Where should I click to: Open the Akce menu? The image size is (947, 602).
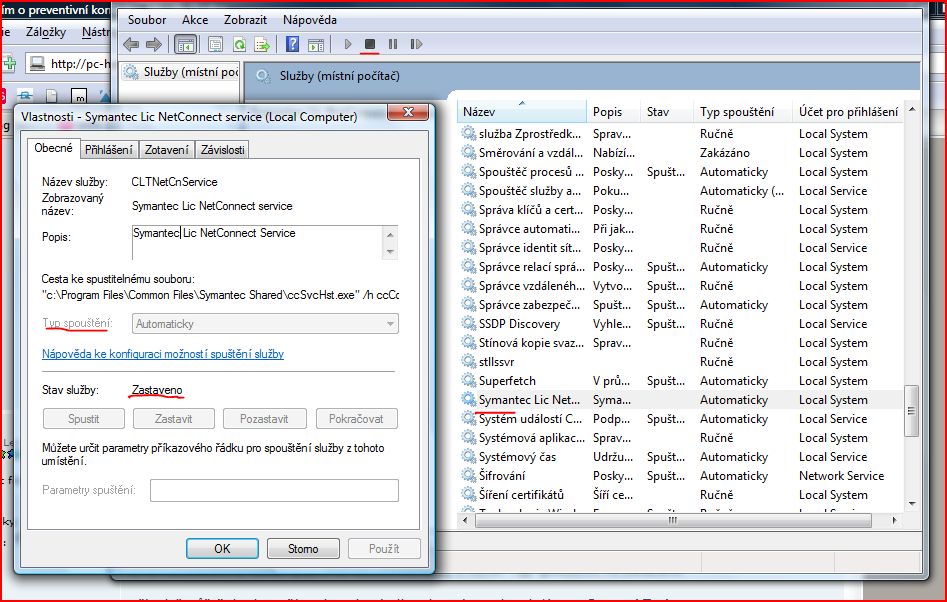[x=195, y=19]
